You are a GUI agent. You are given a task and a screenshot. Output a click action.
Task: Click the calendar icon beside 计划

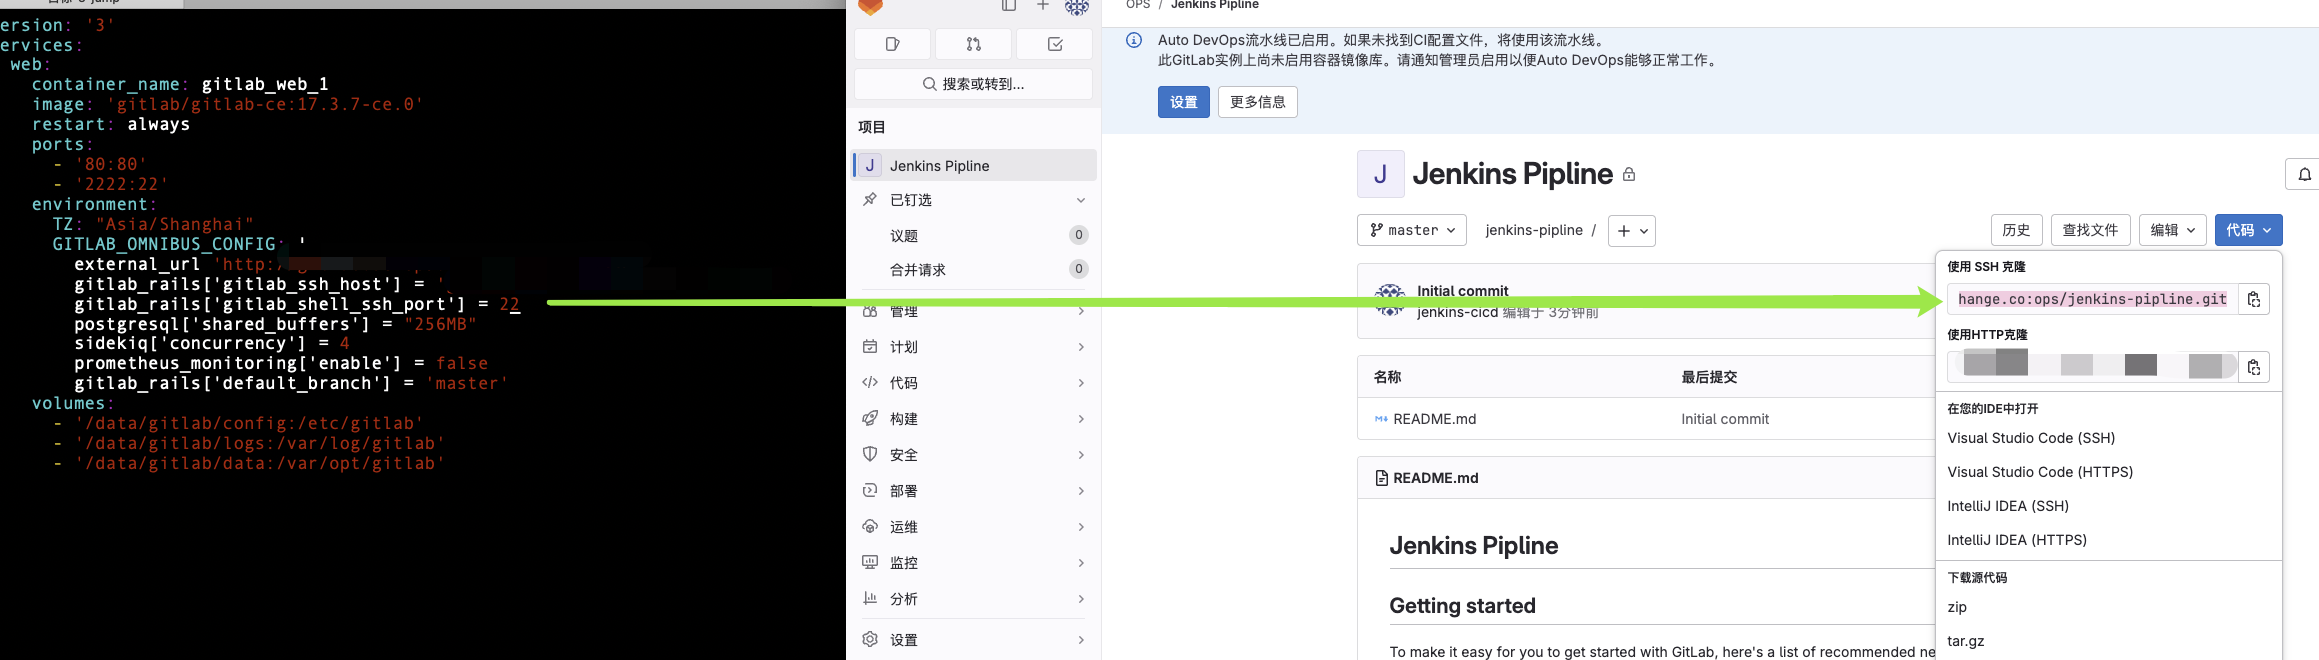click(x=870, y=347)
